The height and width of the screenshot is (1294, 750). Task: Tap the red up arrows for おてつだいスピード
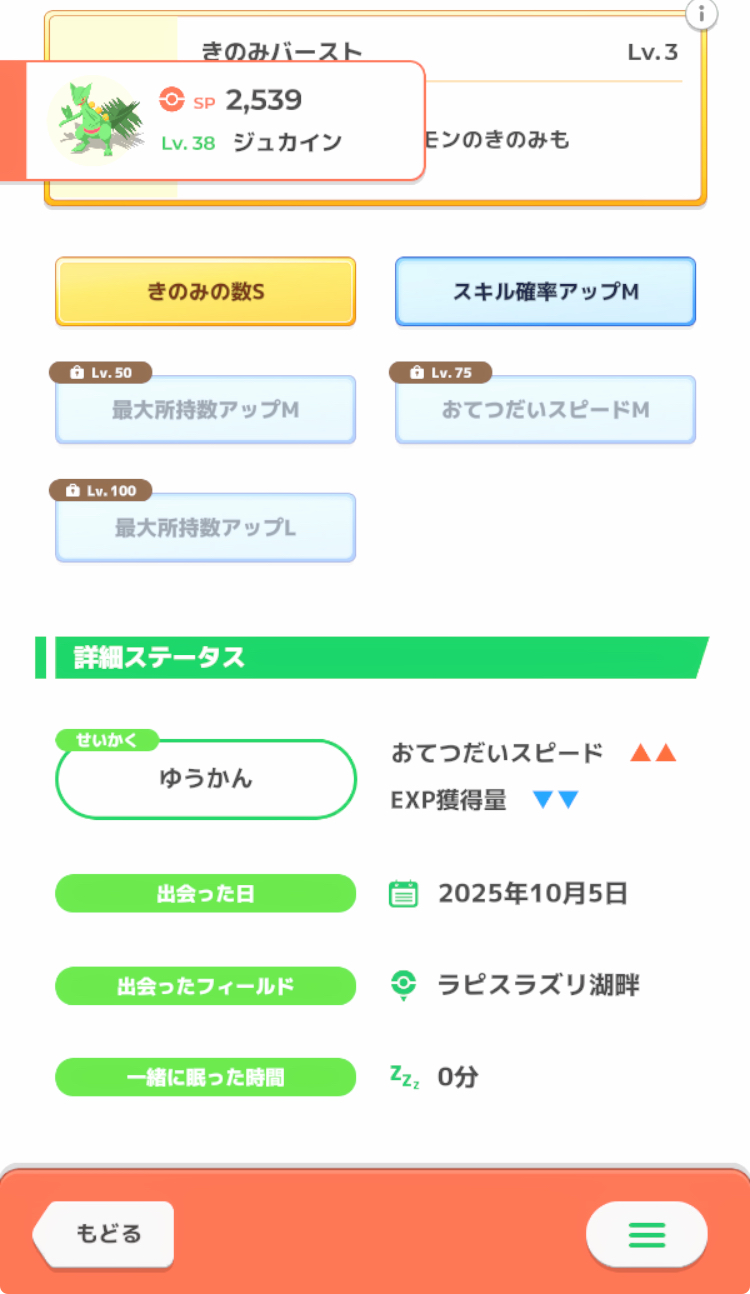pos(653,754)
